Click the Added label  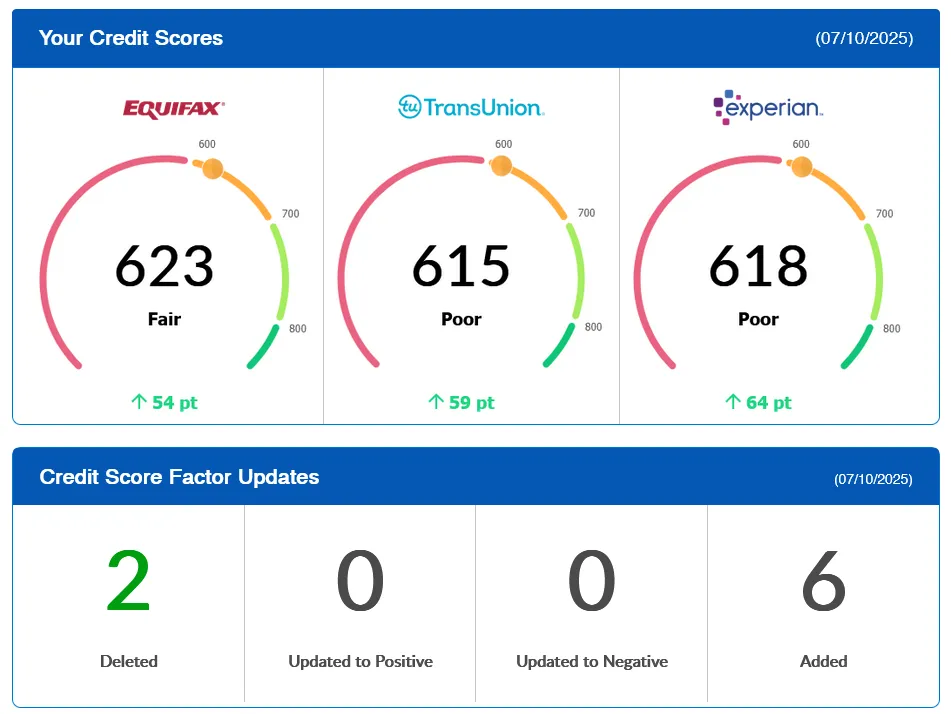pyautogui.click(x=824, y=661)
